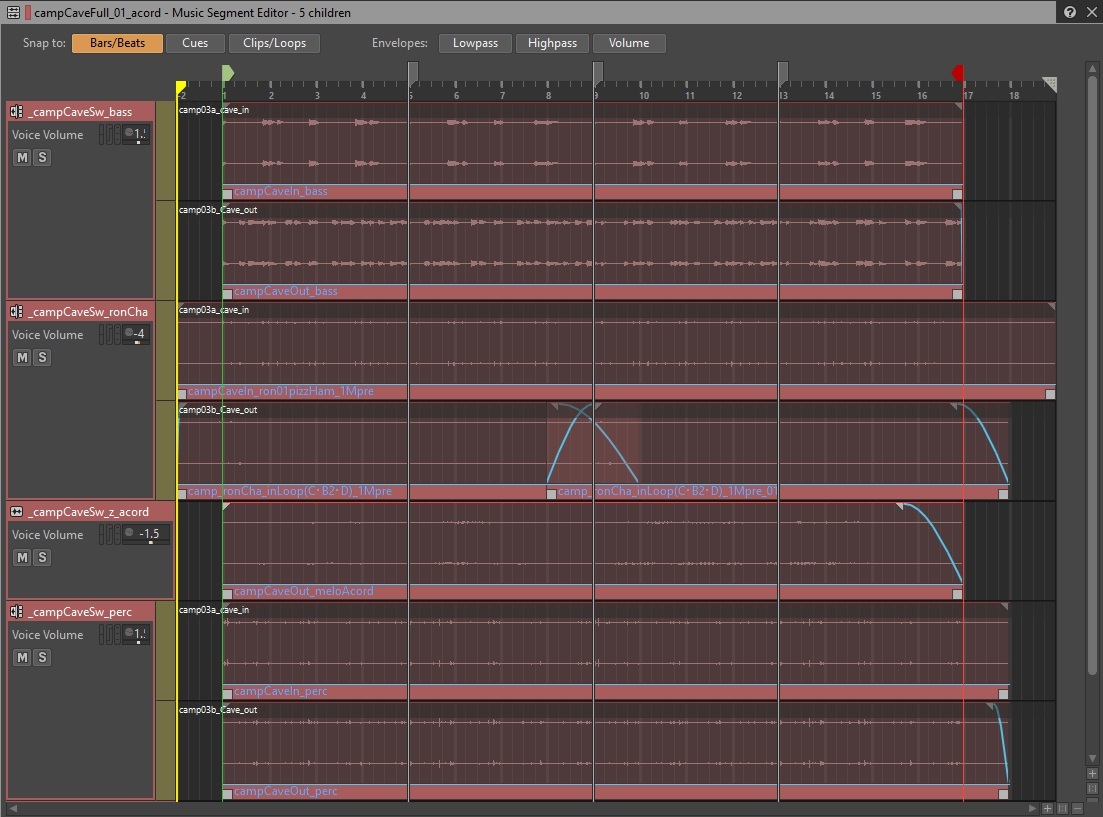Click the _campCaveSw_ronCha track type icon
Image resolution: width=1103 pixels, height=817 pixels.
tap(16, 311)
